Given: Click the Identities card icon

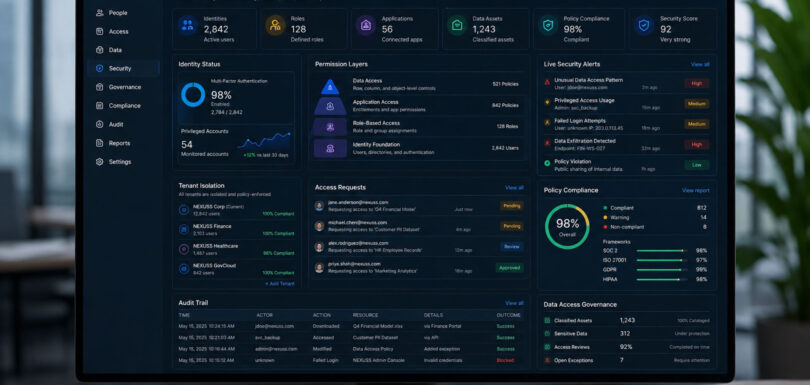Looking at the screenshot, I should (188, 25).
